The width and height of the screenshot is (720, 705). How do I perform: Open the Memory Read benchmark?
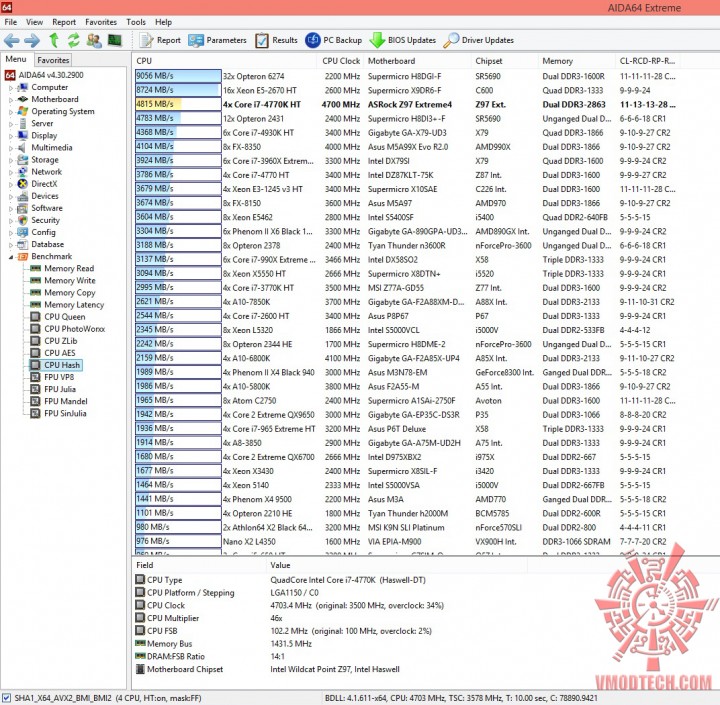(x=69, y=268)
